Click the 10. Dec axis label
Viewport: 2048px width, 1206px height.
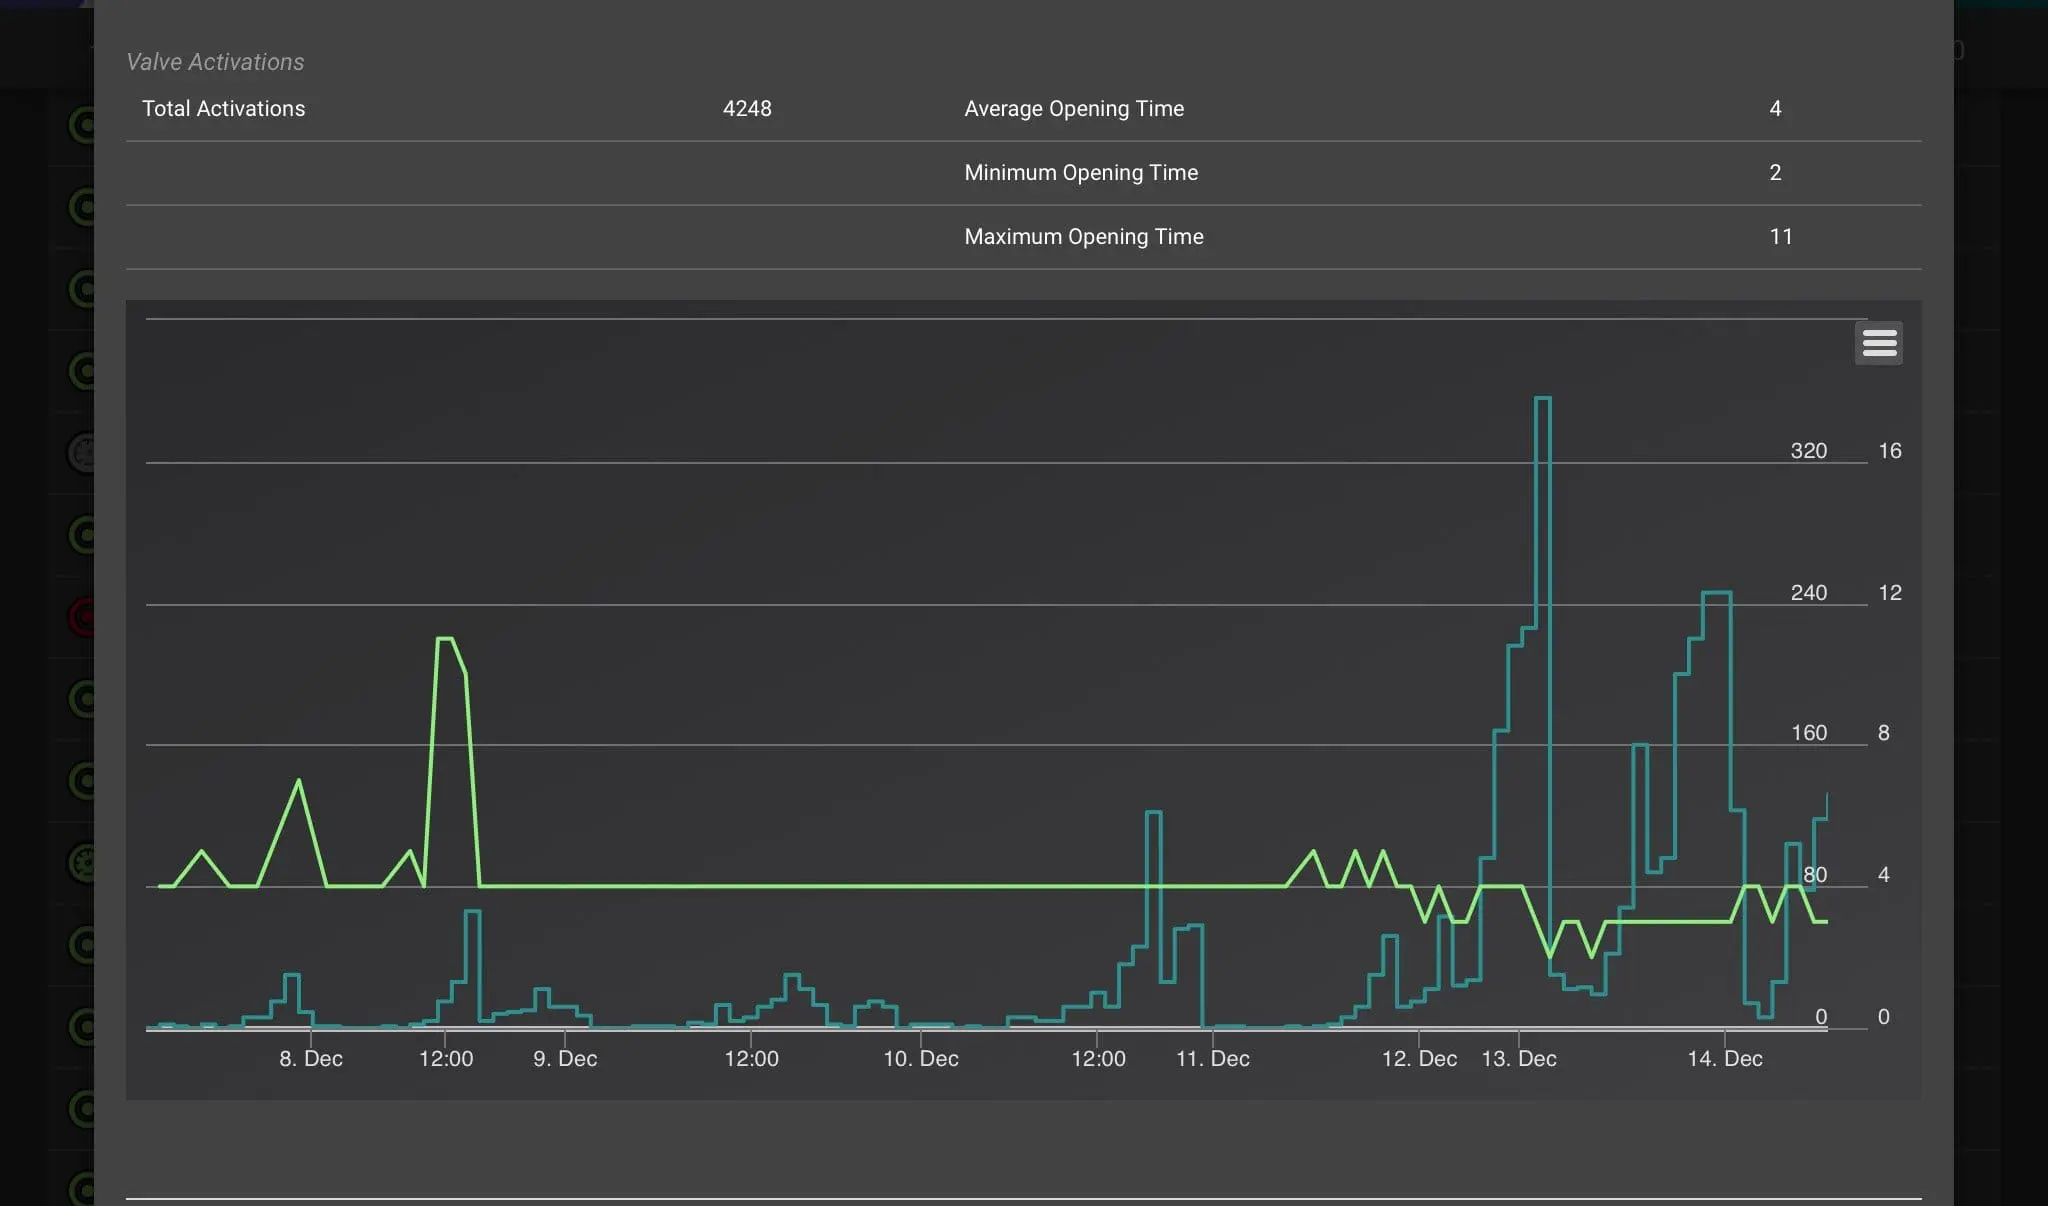(921, 1058)
